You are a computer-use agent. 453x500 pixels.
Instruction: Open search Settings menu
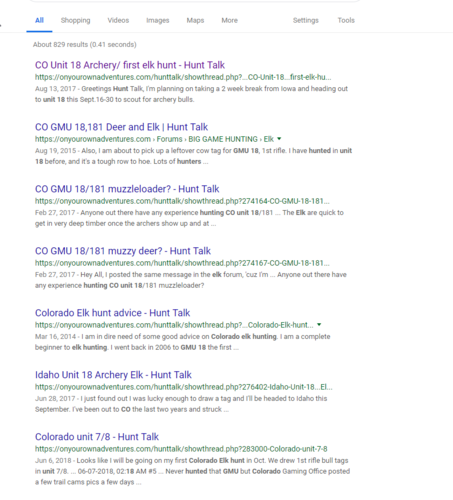306,20
